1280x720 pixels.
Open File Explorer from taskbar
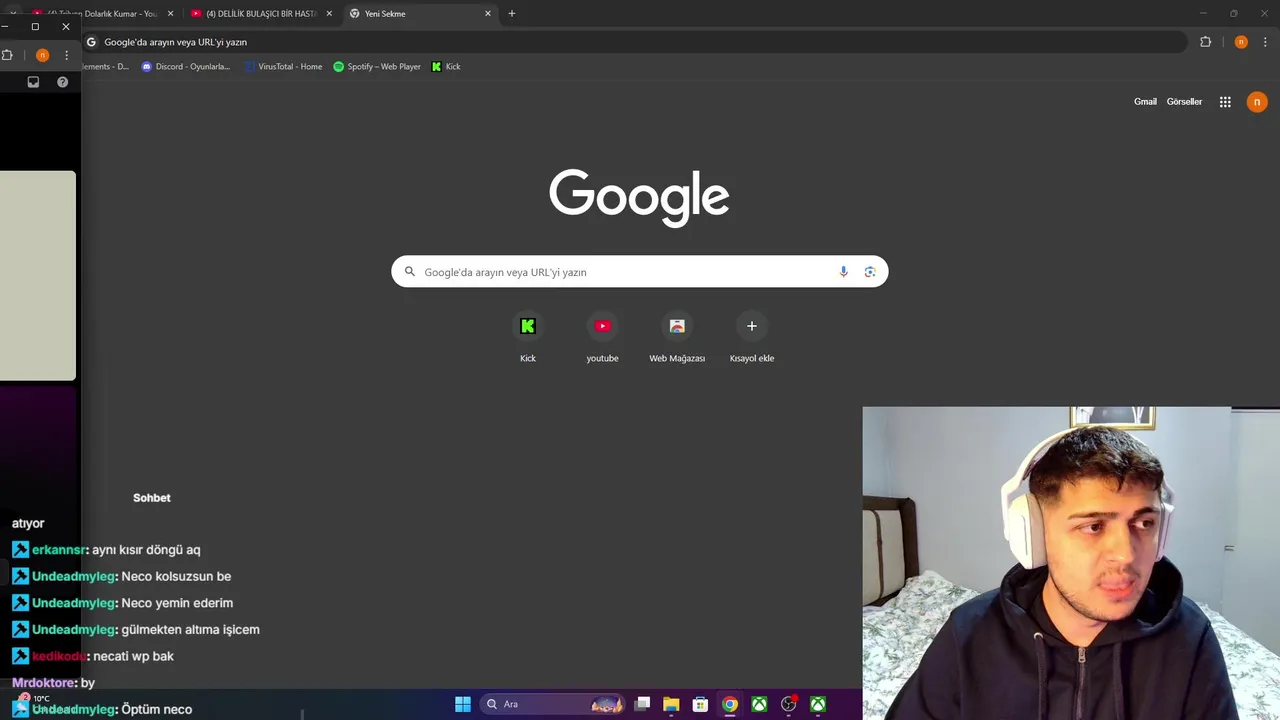click(671, 704)
